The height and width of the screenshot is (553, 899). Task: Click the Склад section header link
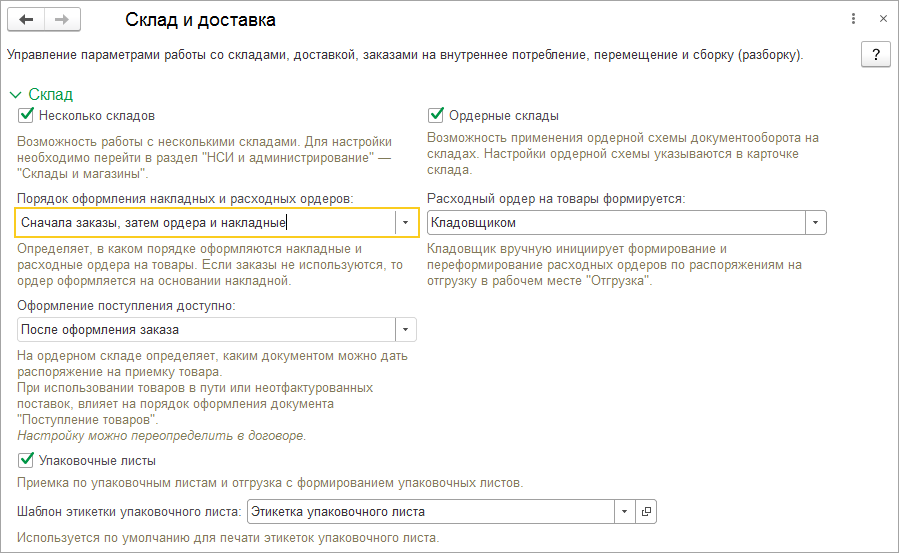[x=51, y=95]
